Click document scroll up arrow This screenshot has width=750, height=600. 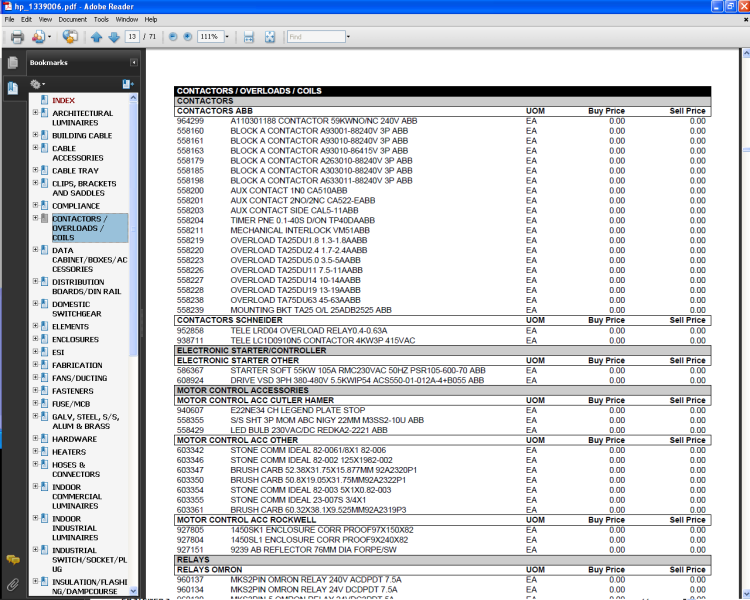746,54
